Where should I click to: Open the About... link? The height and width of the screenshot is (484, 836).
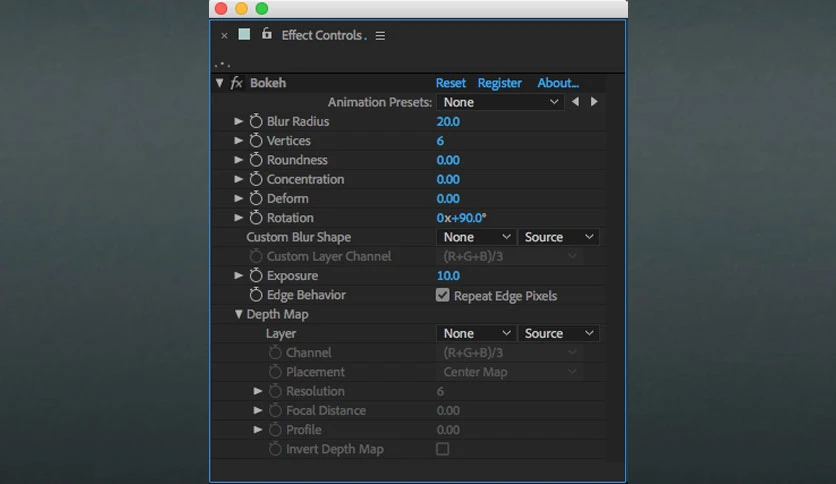558,83
